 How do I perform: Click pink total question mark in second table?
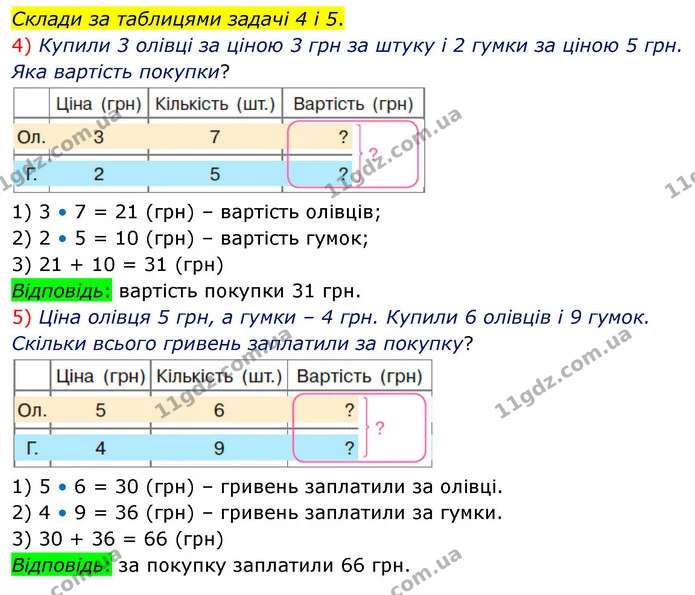(x=380, y=428)
